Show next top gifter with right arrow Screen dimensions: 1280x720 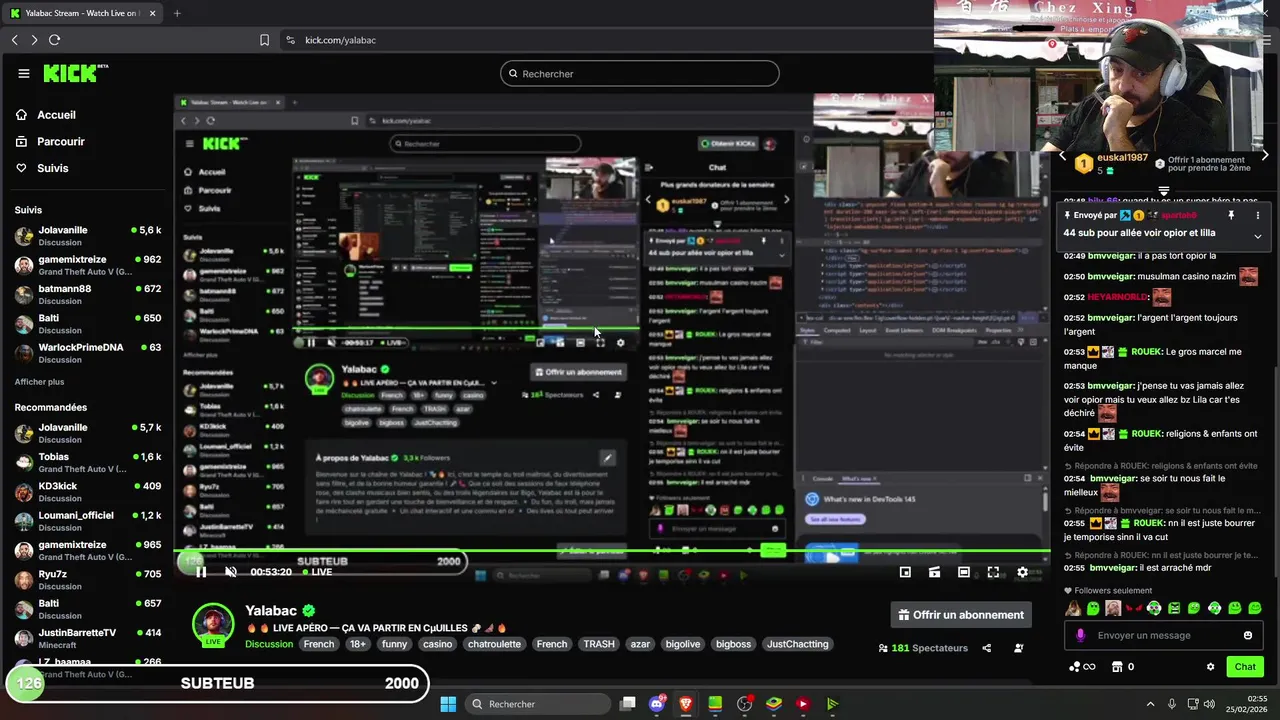[x=1265, y=156]
